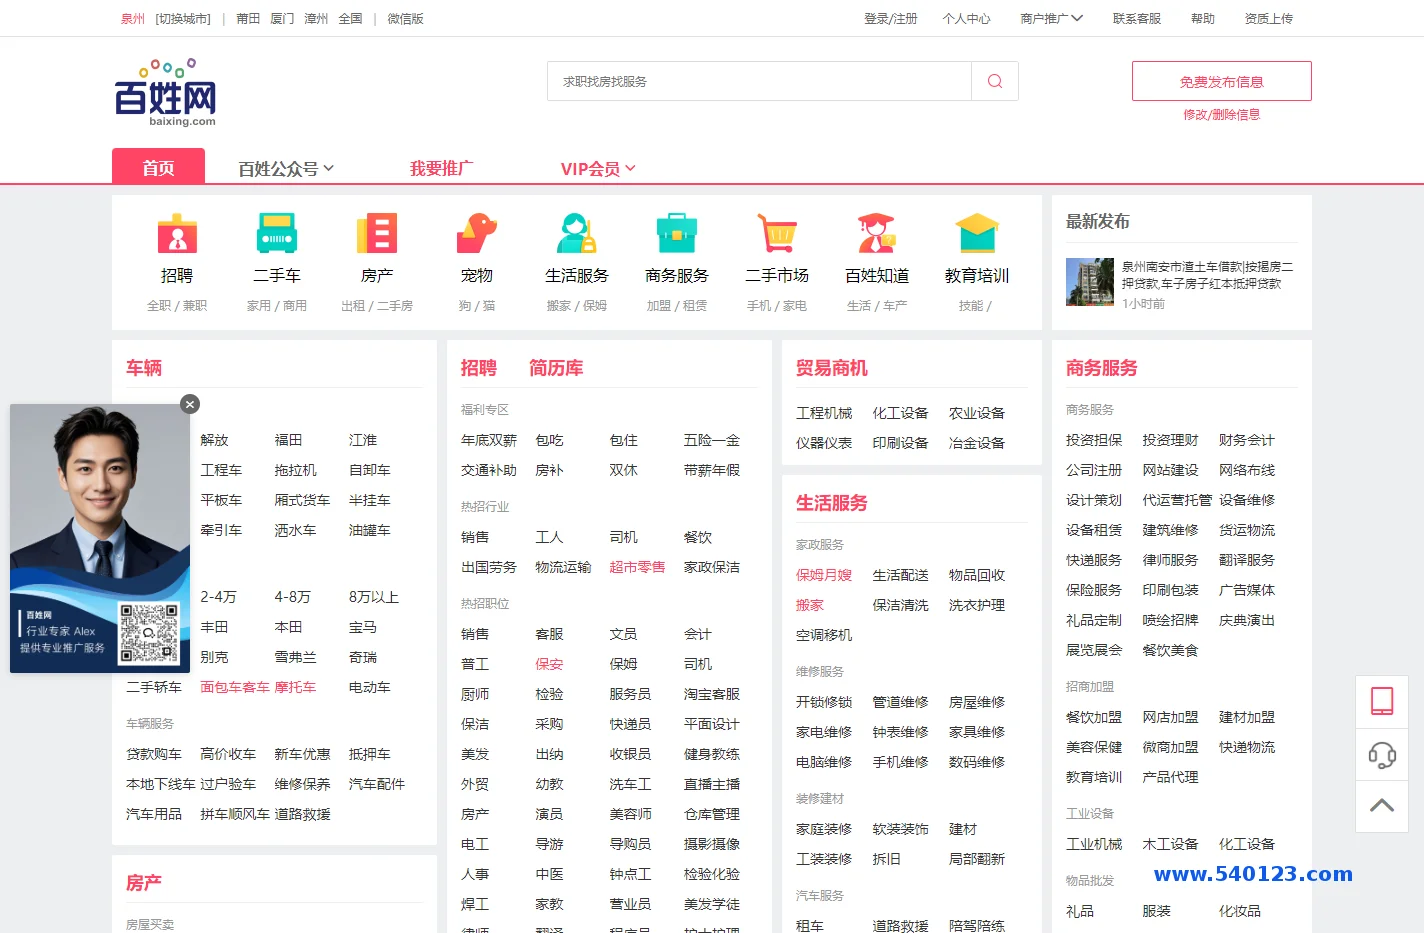Click 淘宝客服 in job positions
Screen dimensions: 1424x933
[x=712, y=694]
